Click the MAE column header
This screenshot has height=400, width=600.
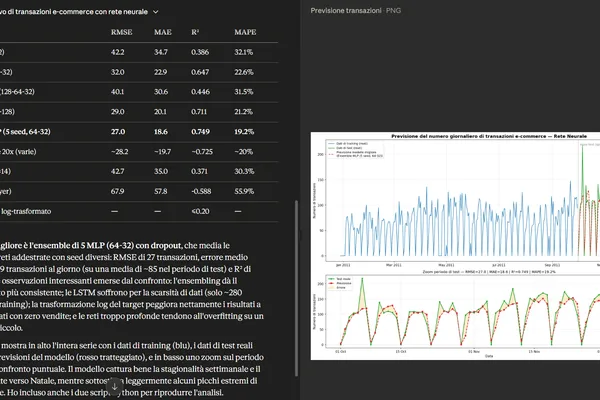[163, 32]
